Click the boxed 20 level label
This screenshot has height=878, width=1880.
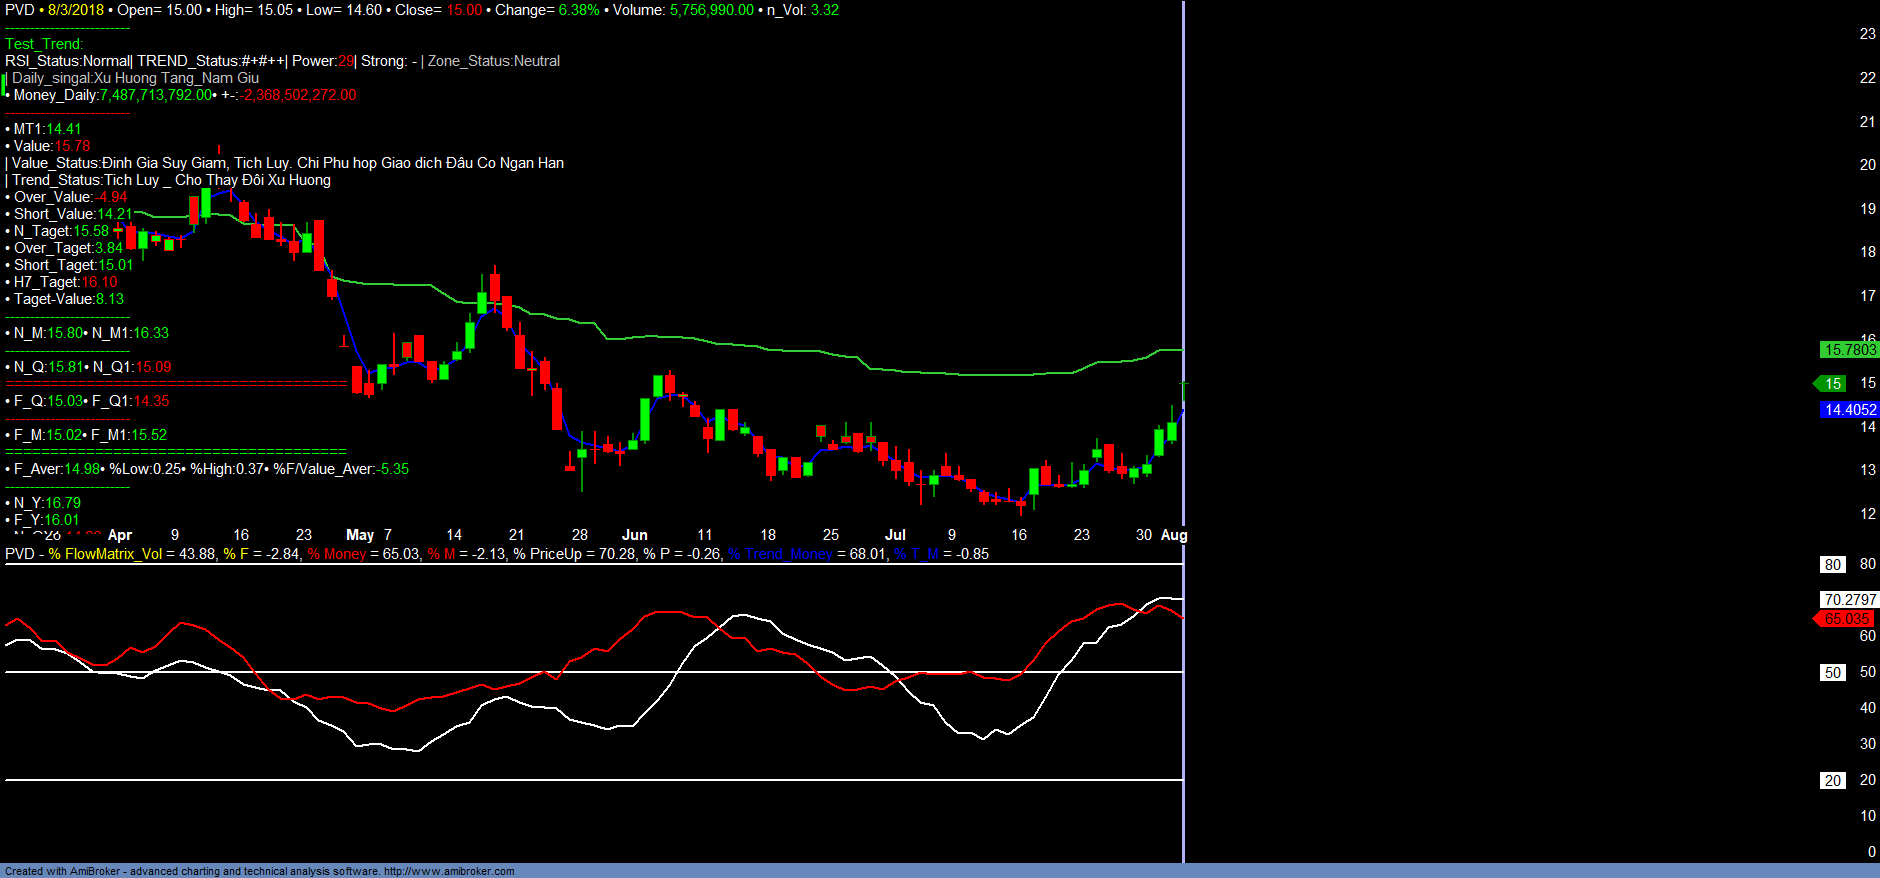(x=1832, y=781)
